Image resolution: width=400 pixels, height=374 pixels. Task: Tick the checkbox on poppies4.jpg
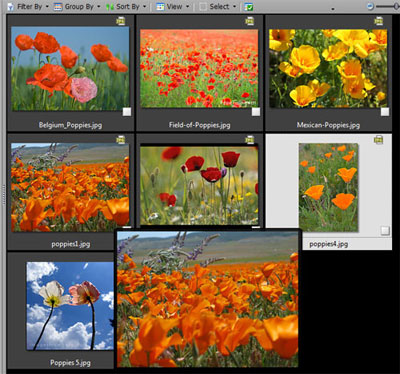[385, 231]
